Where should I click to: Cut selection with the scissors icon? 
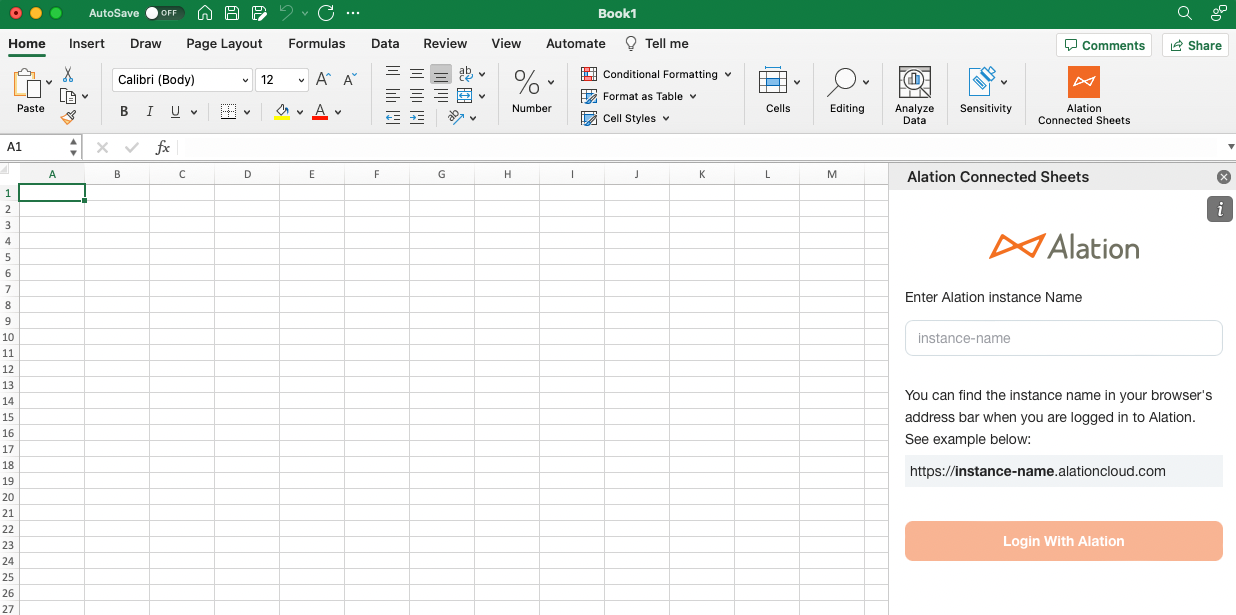pyautogui.click(x=68, y=75)
